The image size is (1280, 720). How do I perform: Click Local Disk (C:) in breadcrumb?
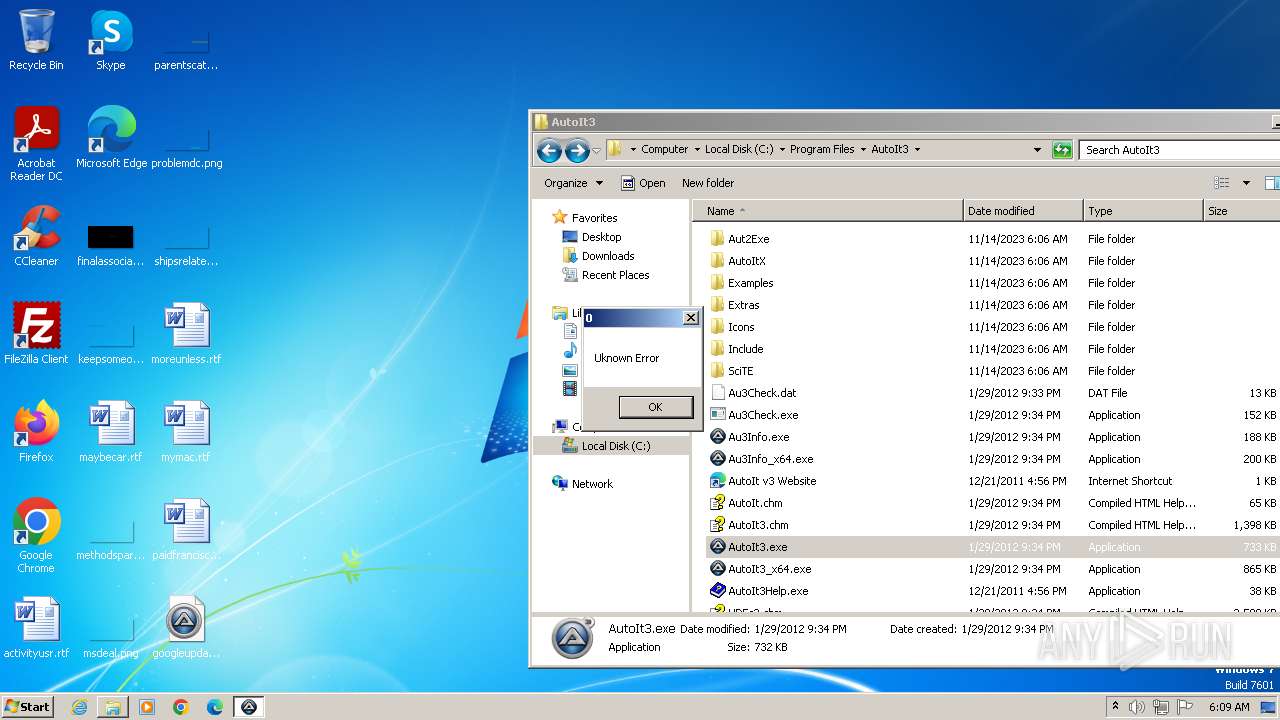[x=739, y=149]
